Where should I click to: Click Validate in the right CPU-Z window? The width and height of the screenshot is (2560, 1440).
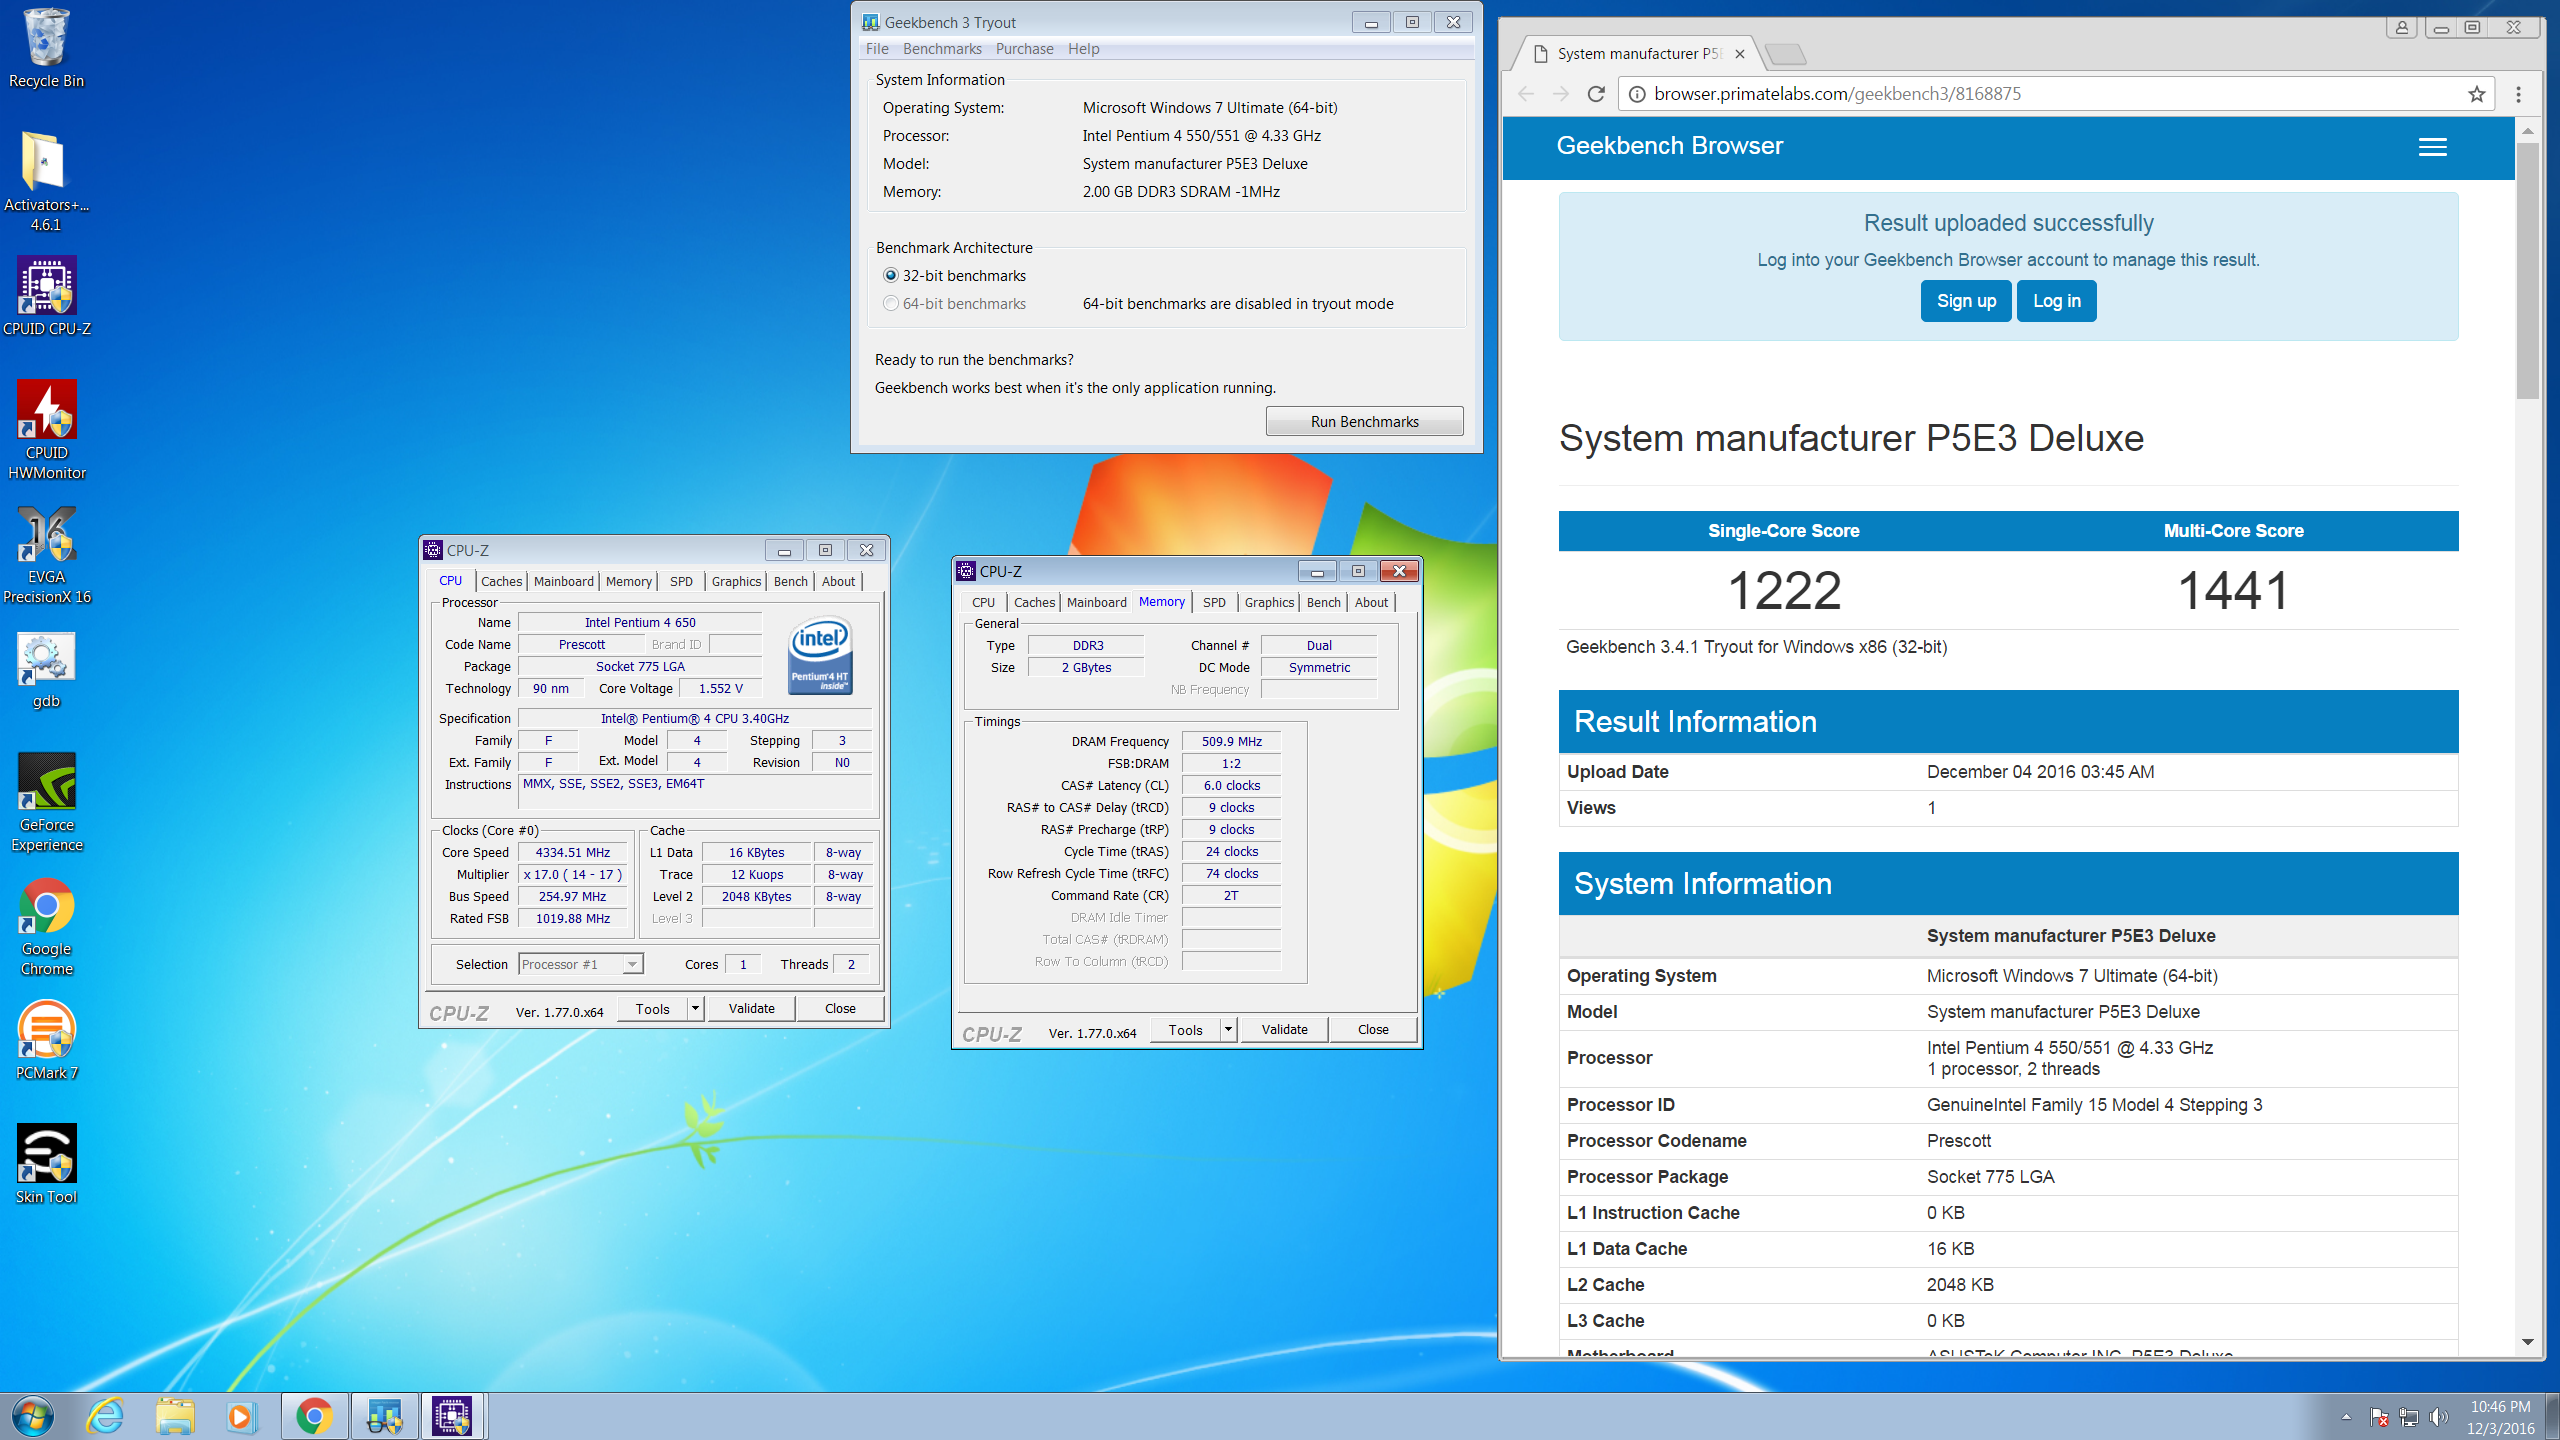[1284, 1029]
